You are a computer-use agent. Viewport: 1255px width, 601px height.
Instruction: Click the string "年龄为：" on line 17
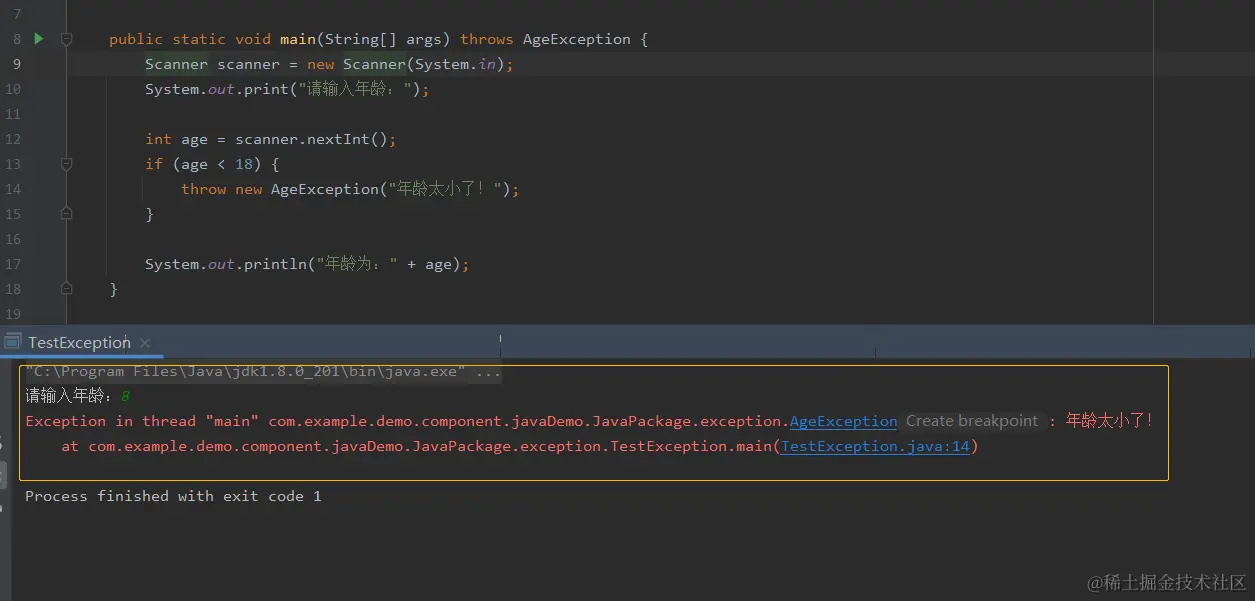(357, 264)
